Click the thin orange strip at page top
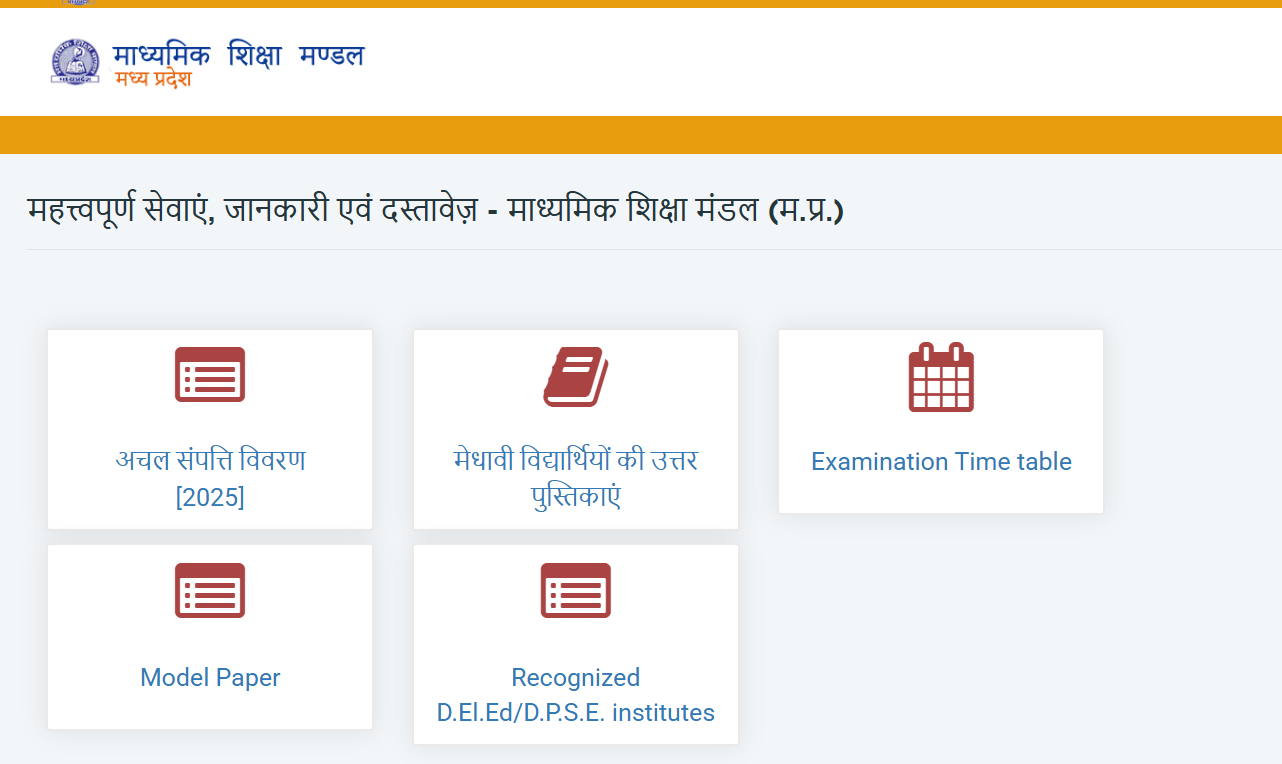 [x=640, y=3]
